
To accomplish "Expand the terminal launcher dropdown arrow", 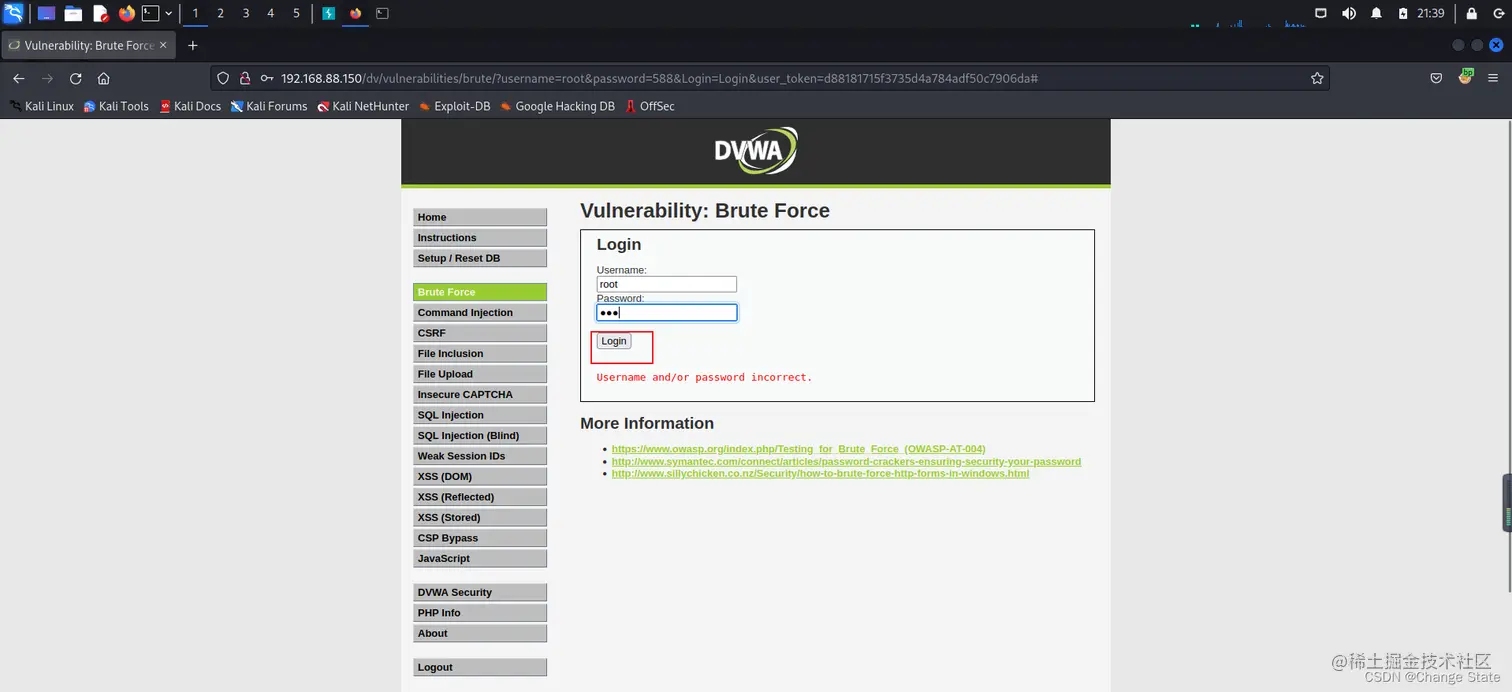I will [168, 14].
